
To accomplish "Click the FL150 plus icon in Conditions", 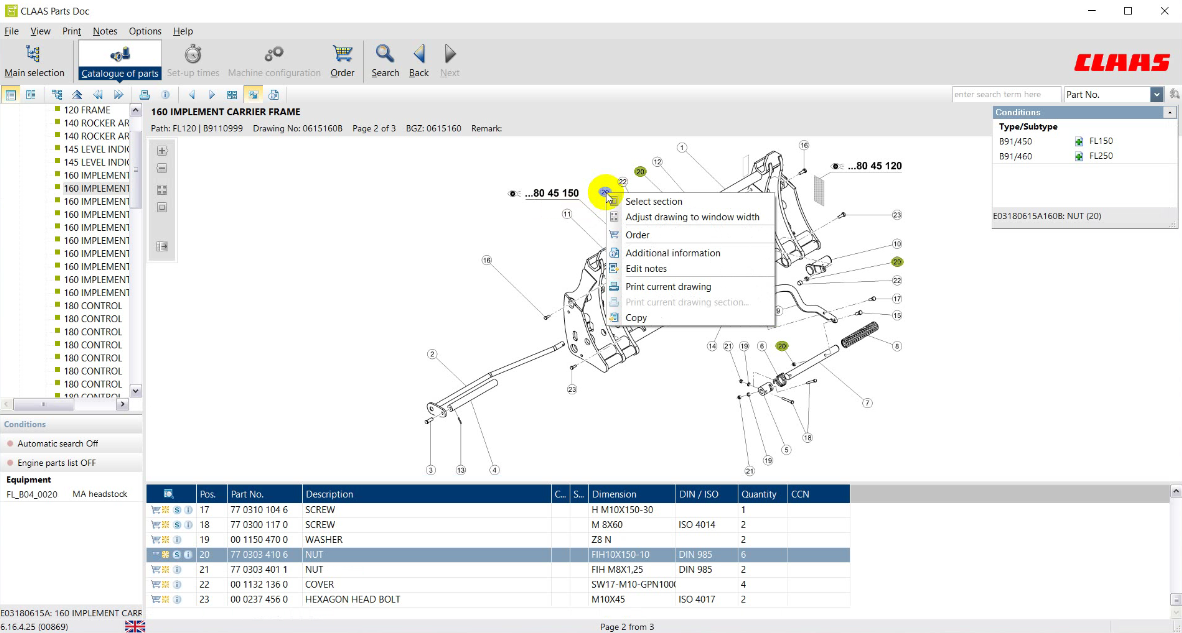I will pos(1079,141).
